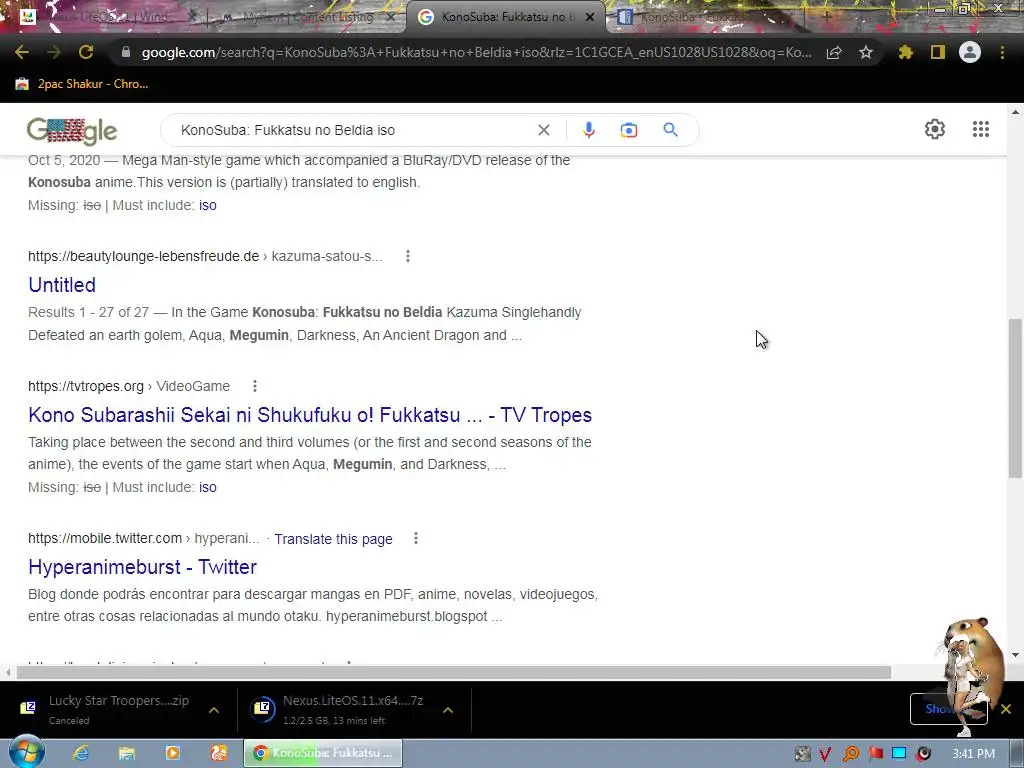Select the KonoSuba: Fukkatsu Google tab
This screenshot has width=1024, height=768.
coord(505,17)
